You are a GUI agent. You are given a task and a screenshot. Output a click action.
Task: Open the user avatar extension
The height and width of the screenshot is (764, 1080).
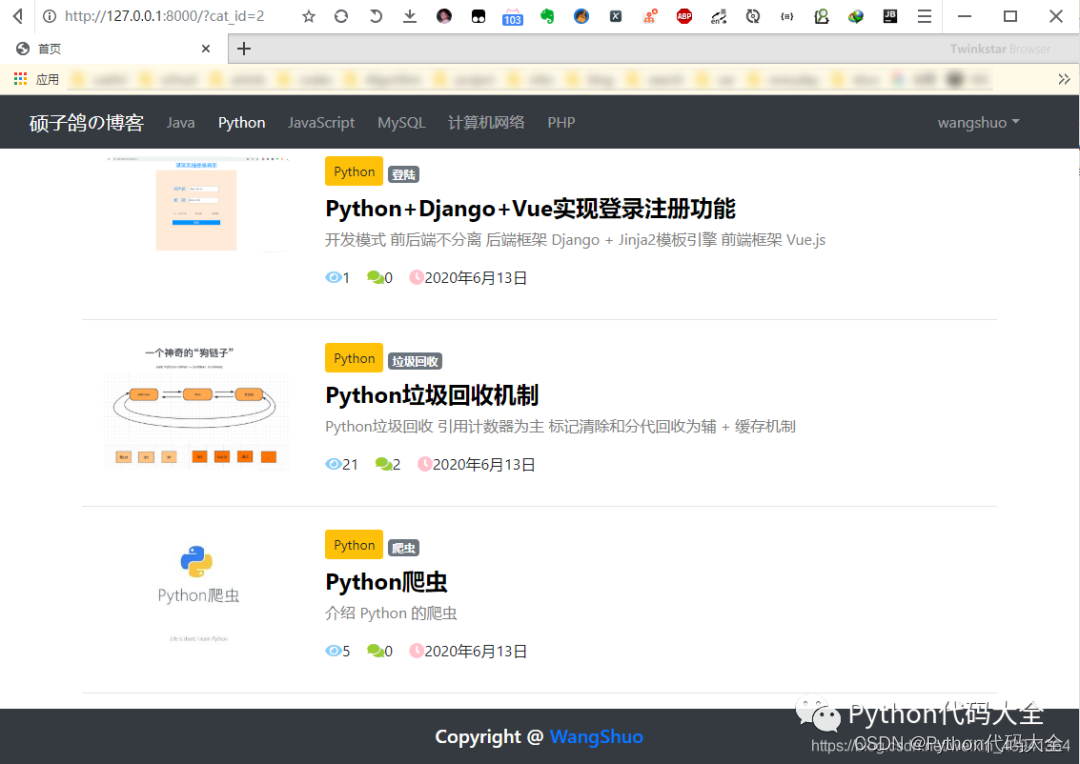(x=444, y=16)
